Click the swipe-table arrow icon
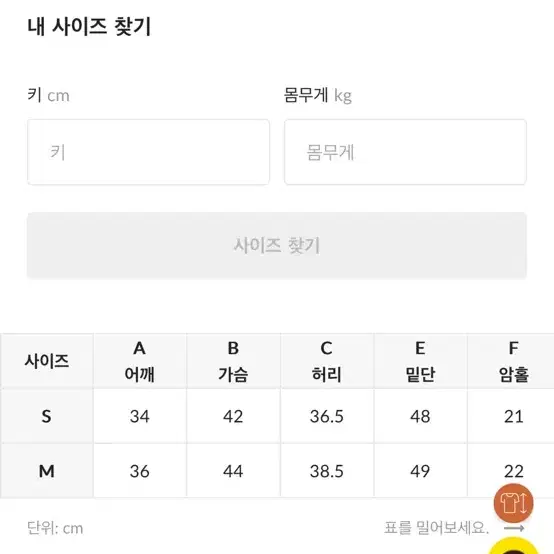The height and width of the screenshot is (554, 554). pos(514,529)
